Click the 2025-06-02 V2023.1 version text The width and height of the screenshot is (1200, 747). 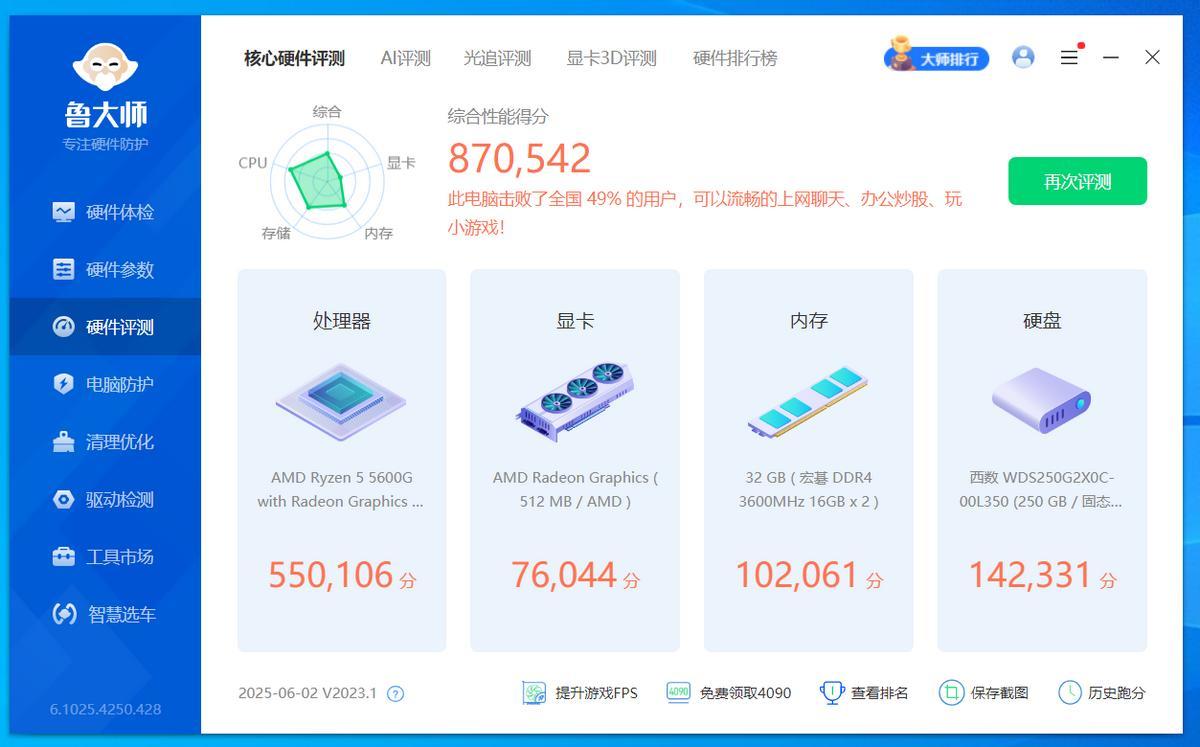coord(308,693)
